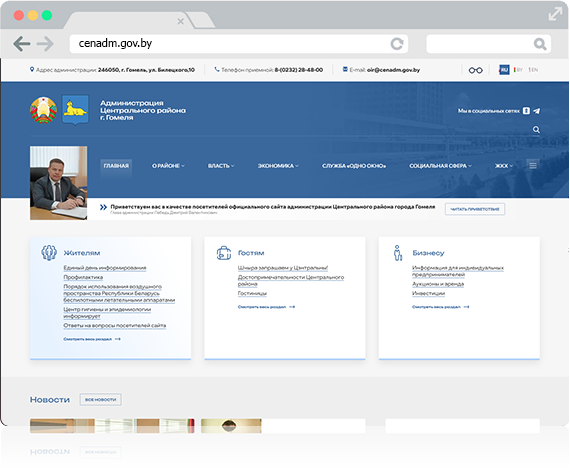Image resolution: width=570 pixels, height=470 pixels.
Task: Open Шчыра запрашаем у Цэнтральны link
Action: coord(283,268)
